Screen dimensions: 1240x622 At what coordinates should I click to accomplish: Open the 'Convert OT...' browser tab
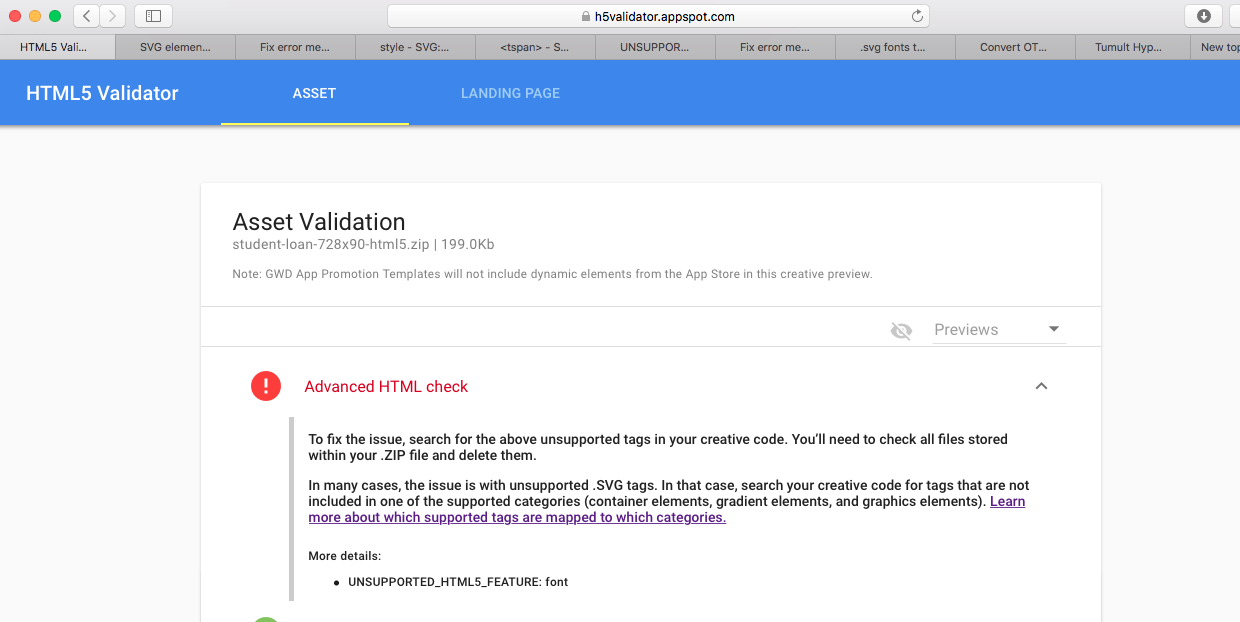1014,47
